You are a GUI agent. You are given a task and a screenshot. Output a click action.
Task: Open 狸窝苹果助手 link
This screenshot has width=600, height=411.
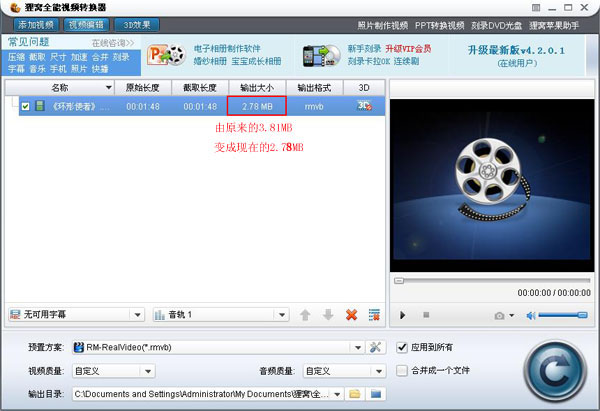[554, 25]
